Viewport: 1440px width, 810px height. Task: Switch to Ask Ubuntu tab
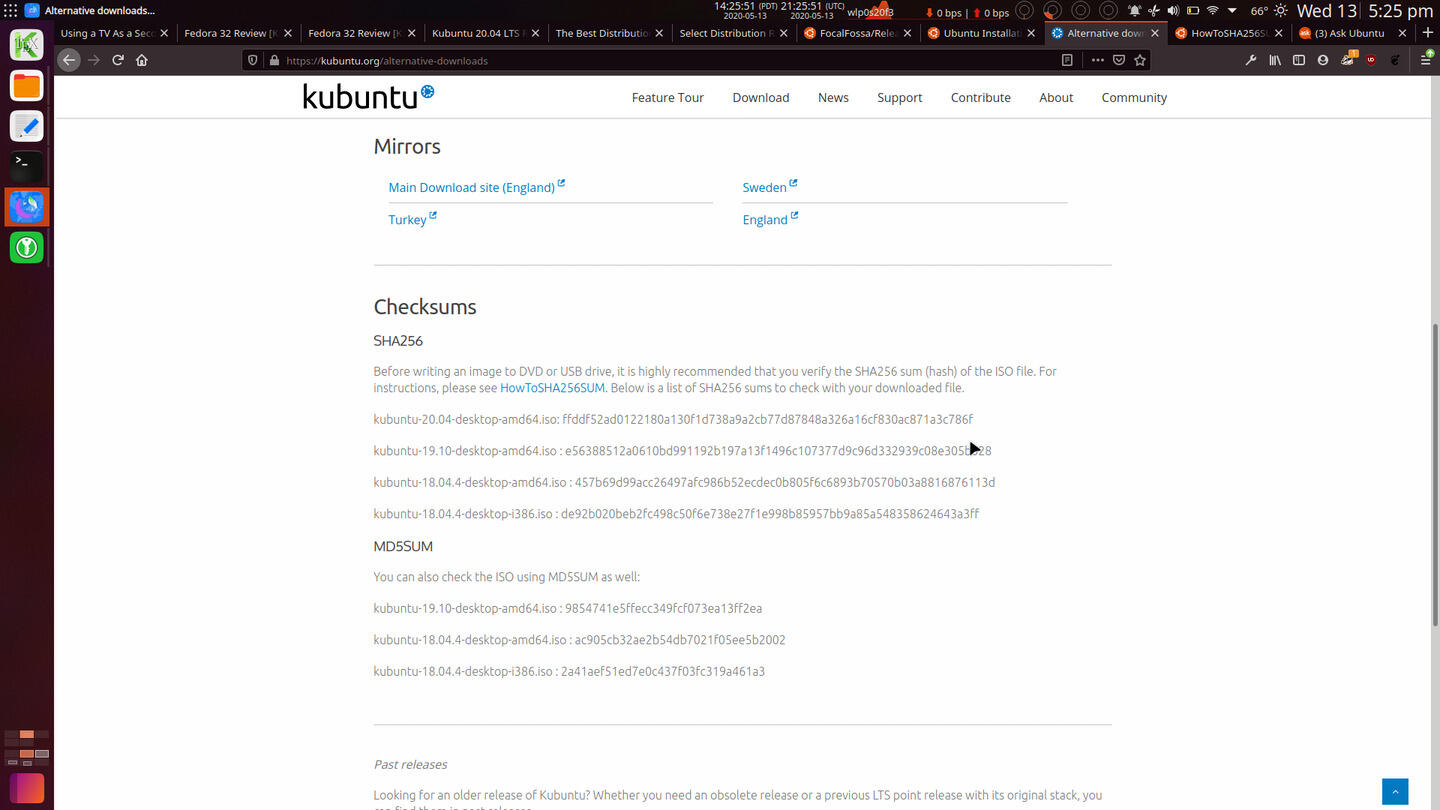tap(1351, 33)
